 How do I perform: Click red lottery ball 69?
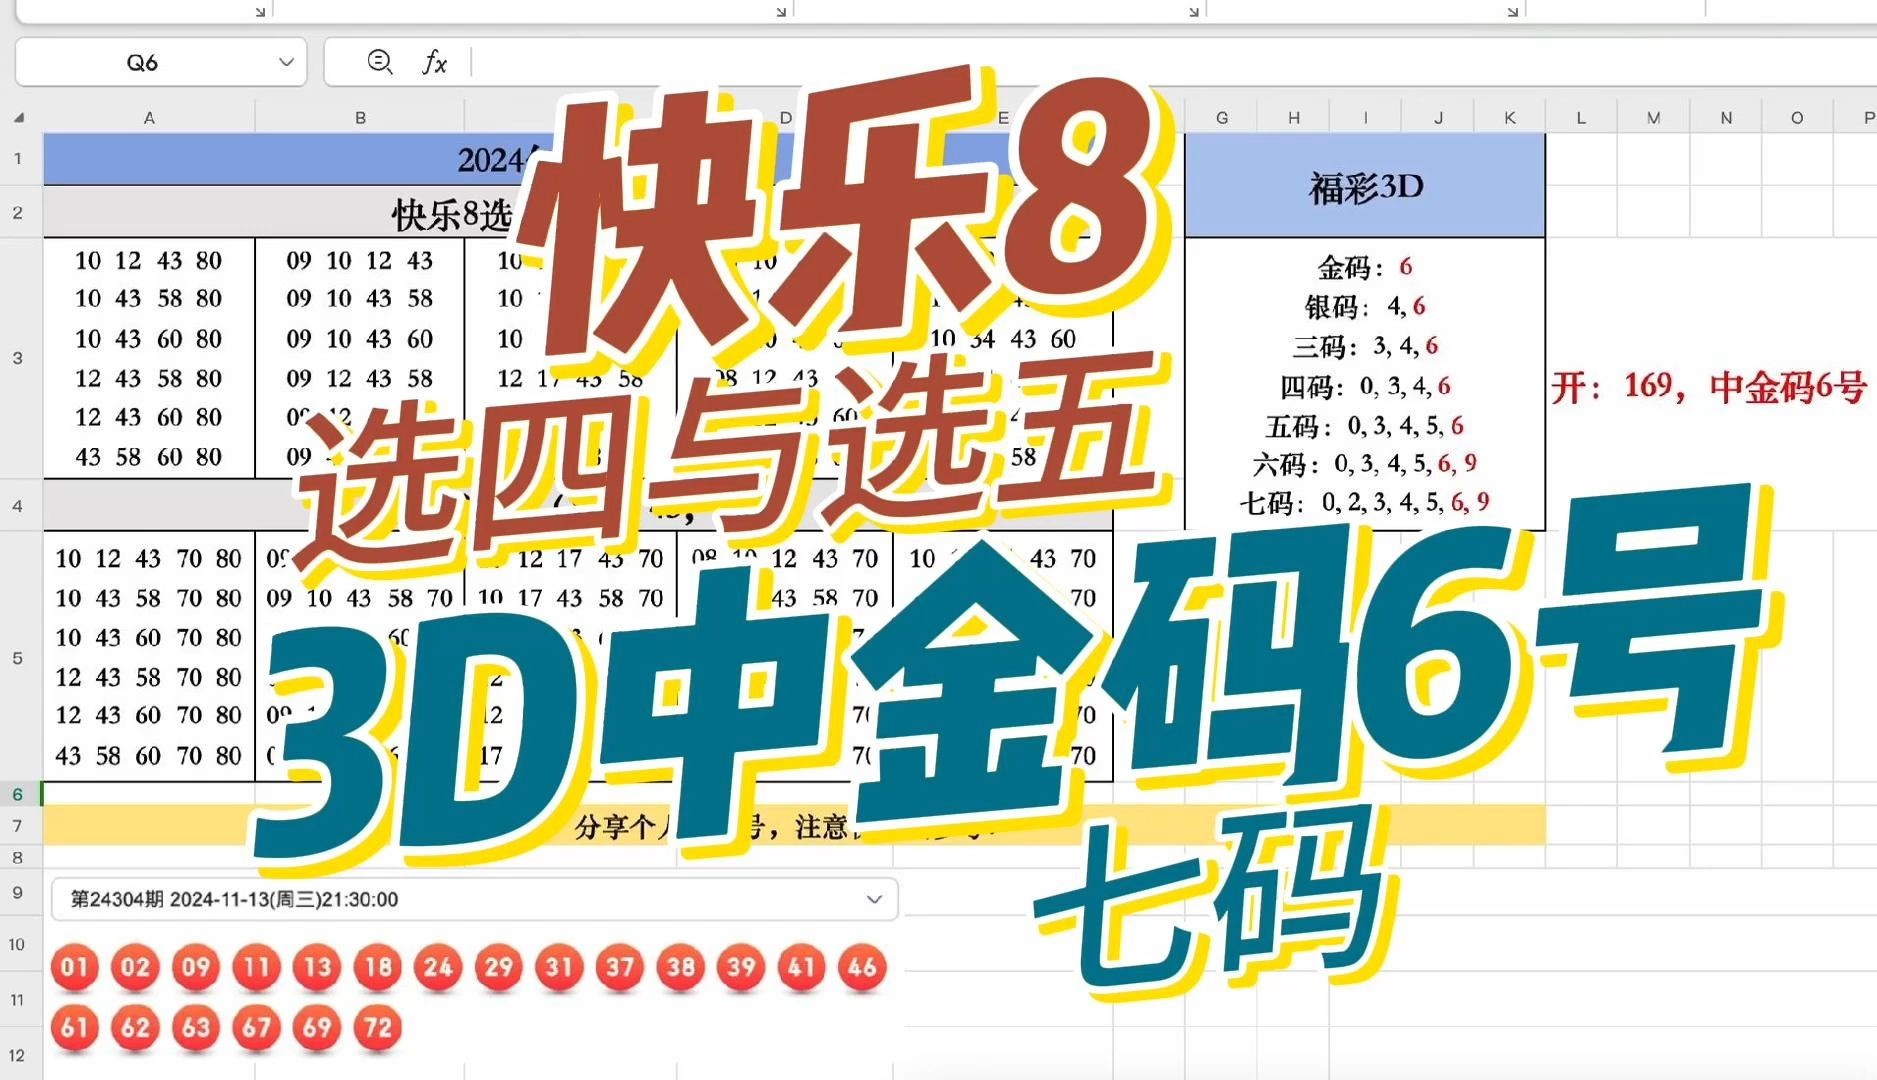tap(317, 1028)
